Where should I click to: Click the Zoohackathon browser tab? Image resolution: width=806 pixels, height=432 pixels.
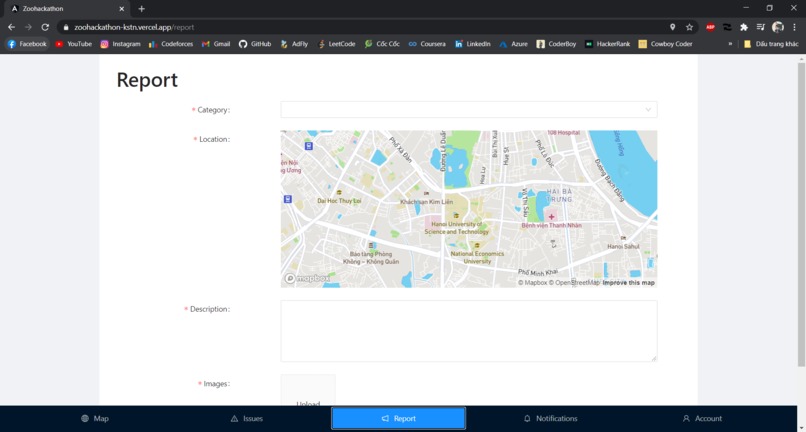(x=67, y=9)
